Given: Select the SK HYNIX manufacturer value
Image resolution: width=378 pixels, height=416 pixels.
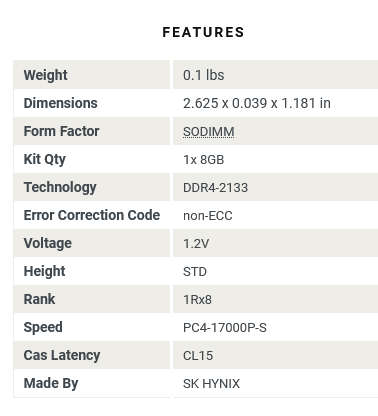Looking at the screenshot, I should tap(211, 384).
